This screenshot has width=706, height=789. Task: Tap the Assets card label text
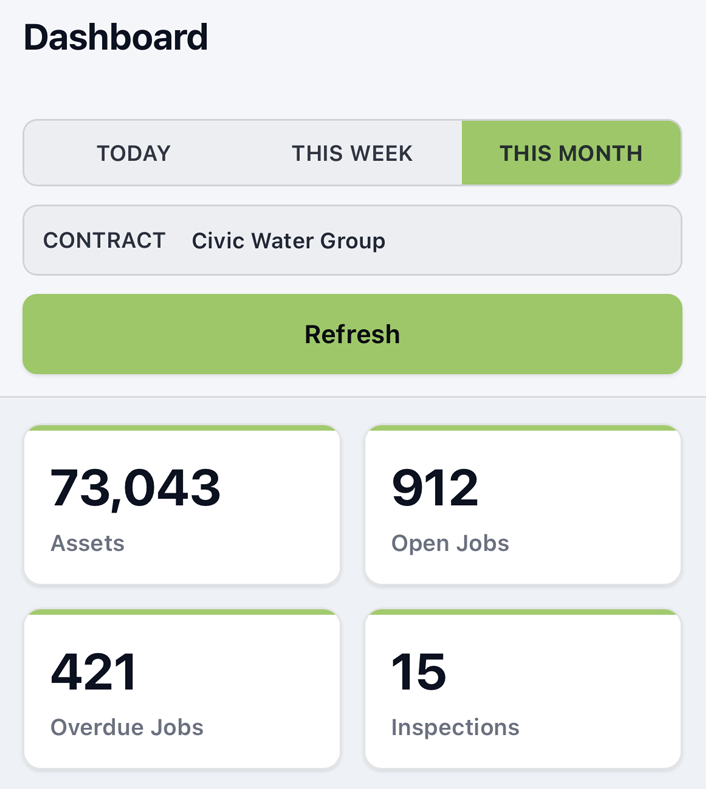point(87,544)
